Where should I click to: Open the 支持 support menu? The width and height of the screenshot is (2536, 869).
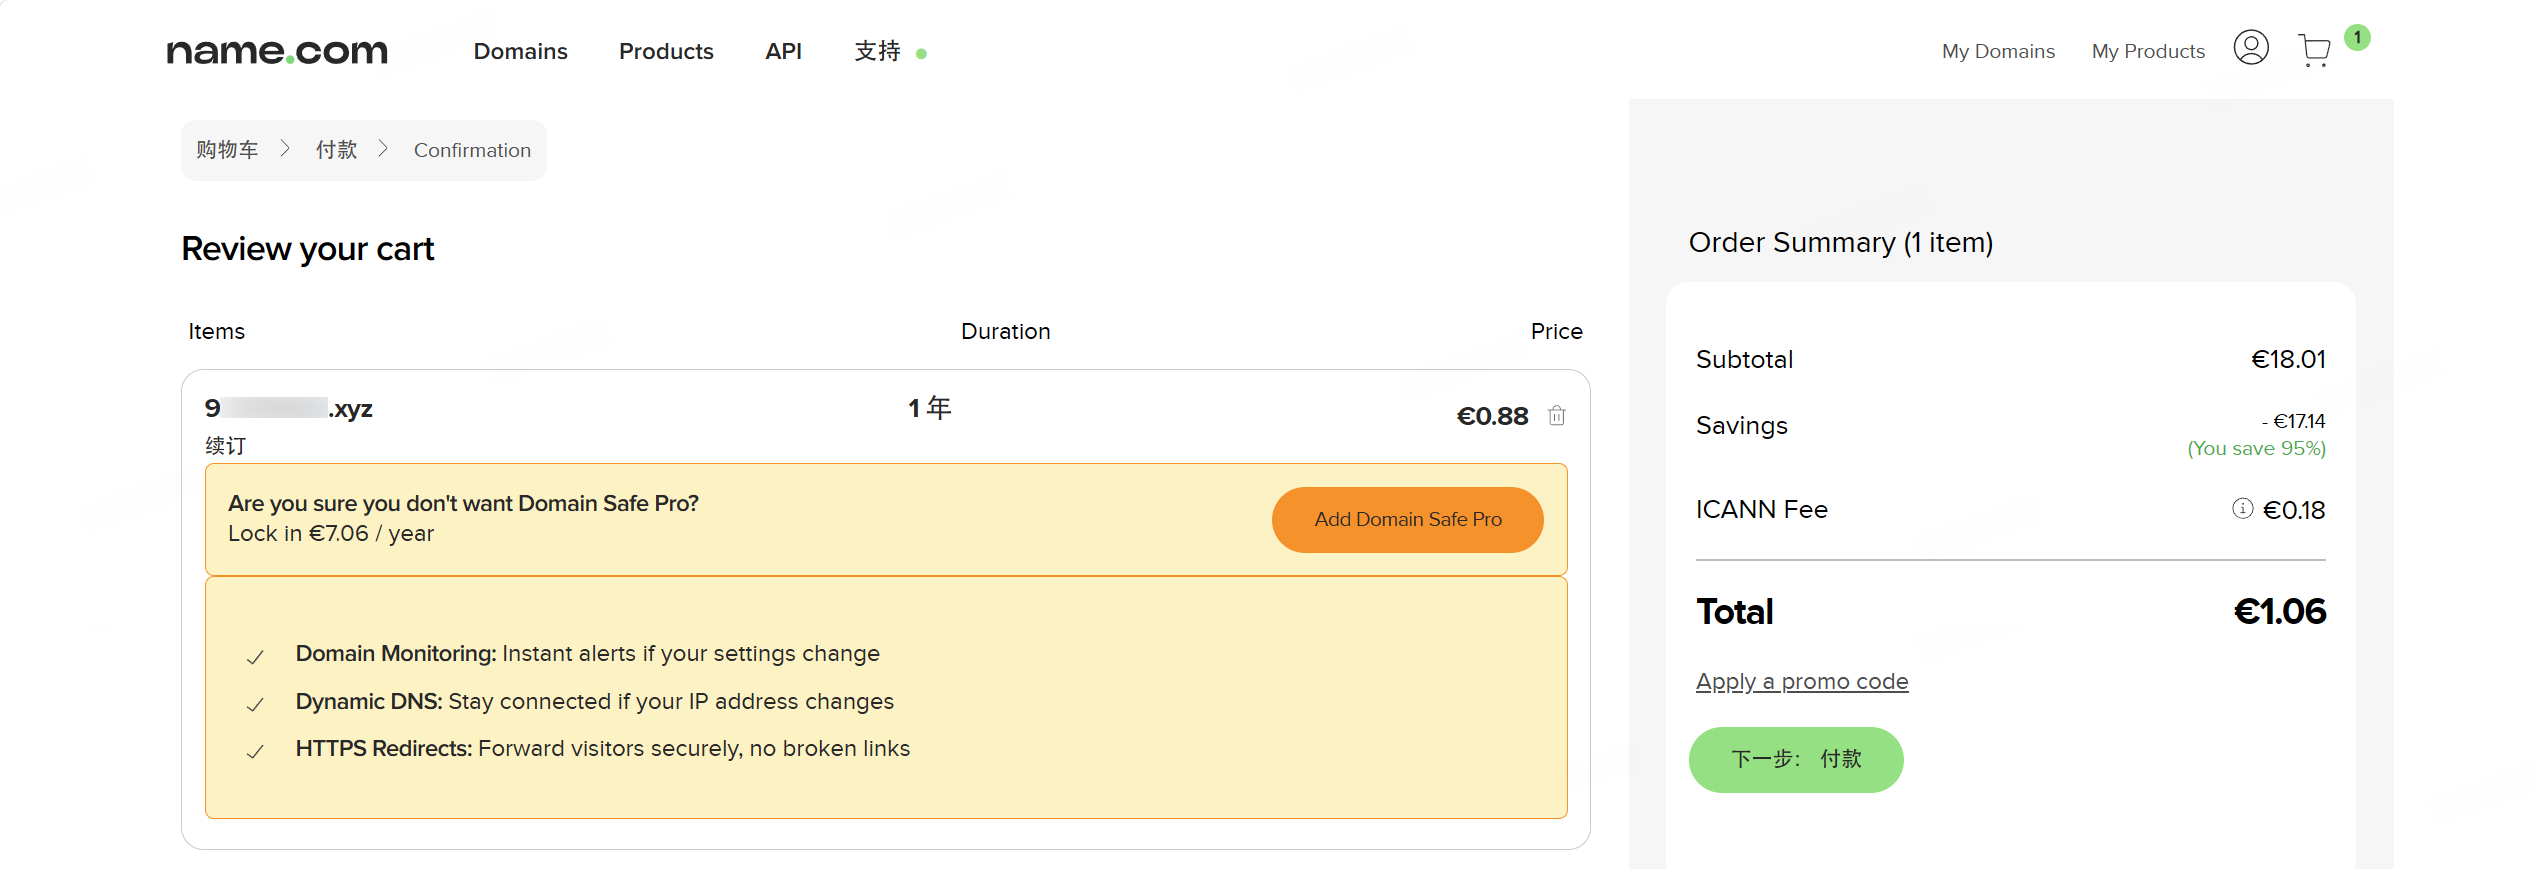coord(878,51)
